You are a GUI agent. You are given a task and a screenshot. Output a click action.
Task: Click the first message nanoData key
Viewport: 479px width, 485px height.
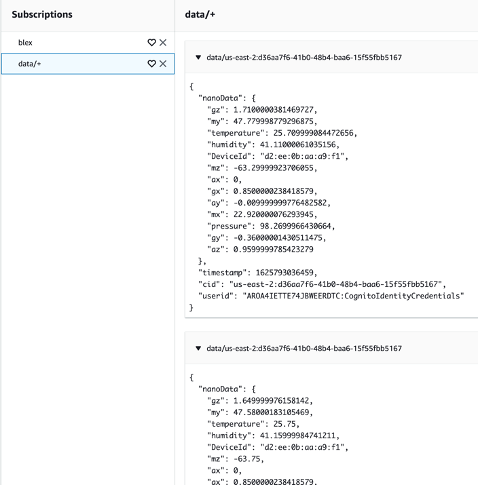tap(220, 98)
